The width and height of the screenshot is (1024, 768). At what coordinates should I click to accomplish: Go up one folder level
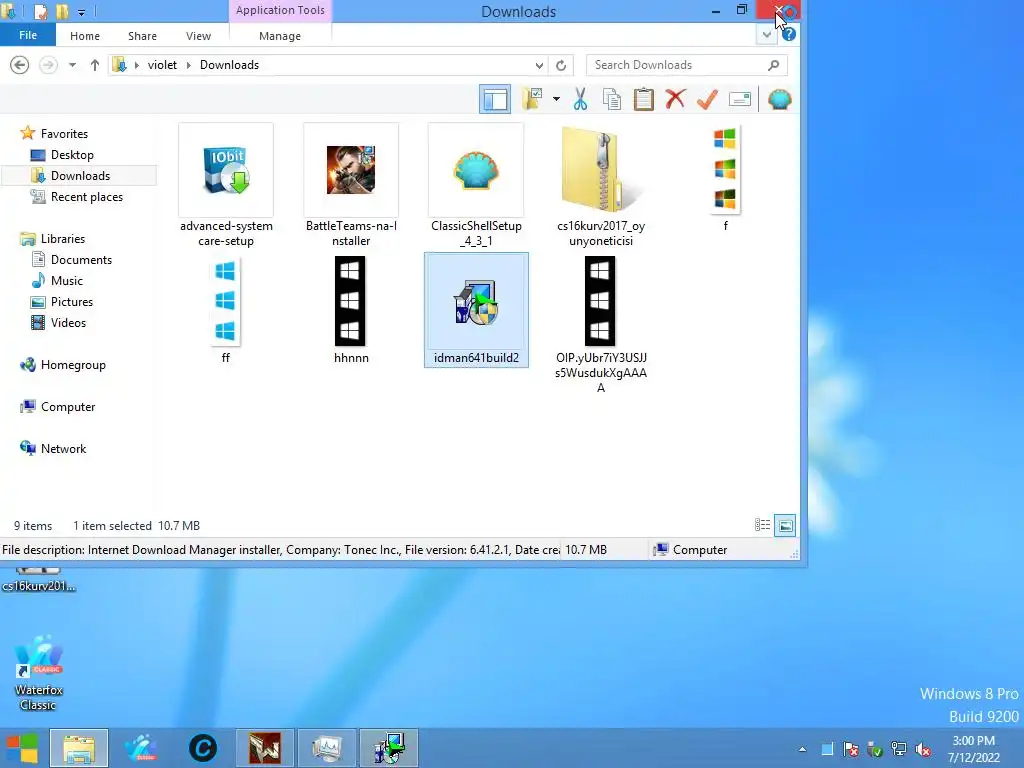pyautogui.click(x=95, y=65)
